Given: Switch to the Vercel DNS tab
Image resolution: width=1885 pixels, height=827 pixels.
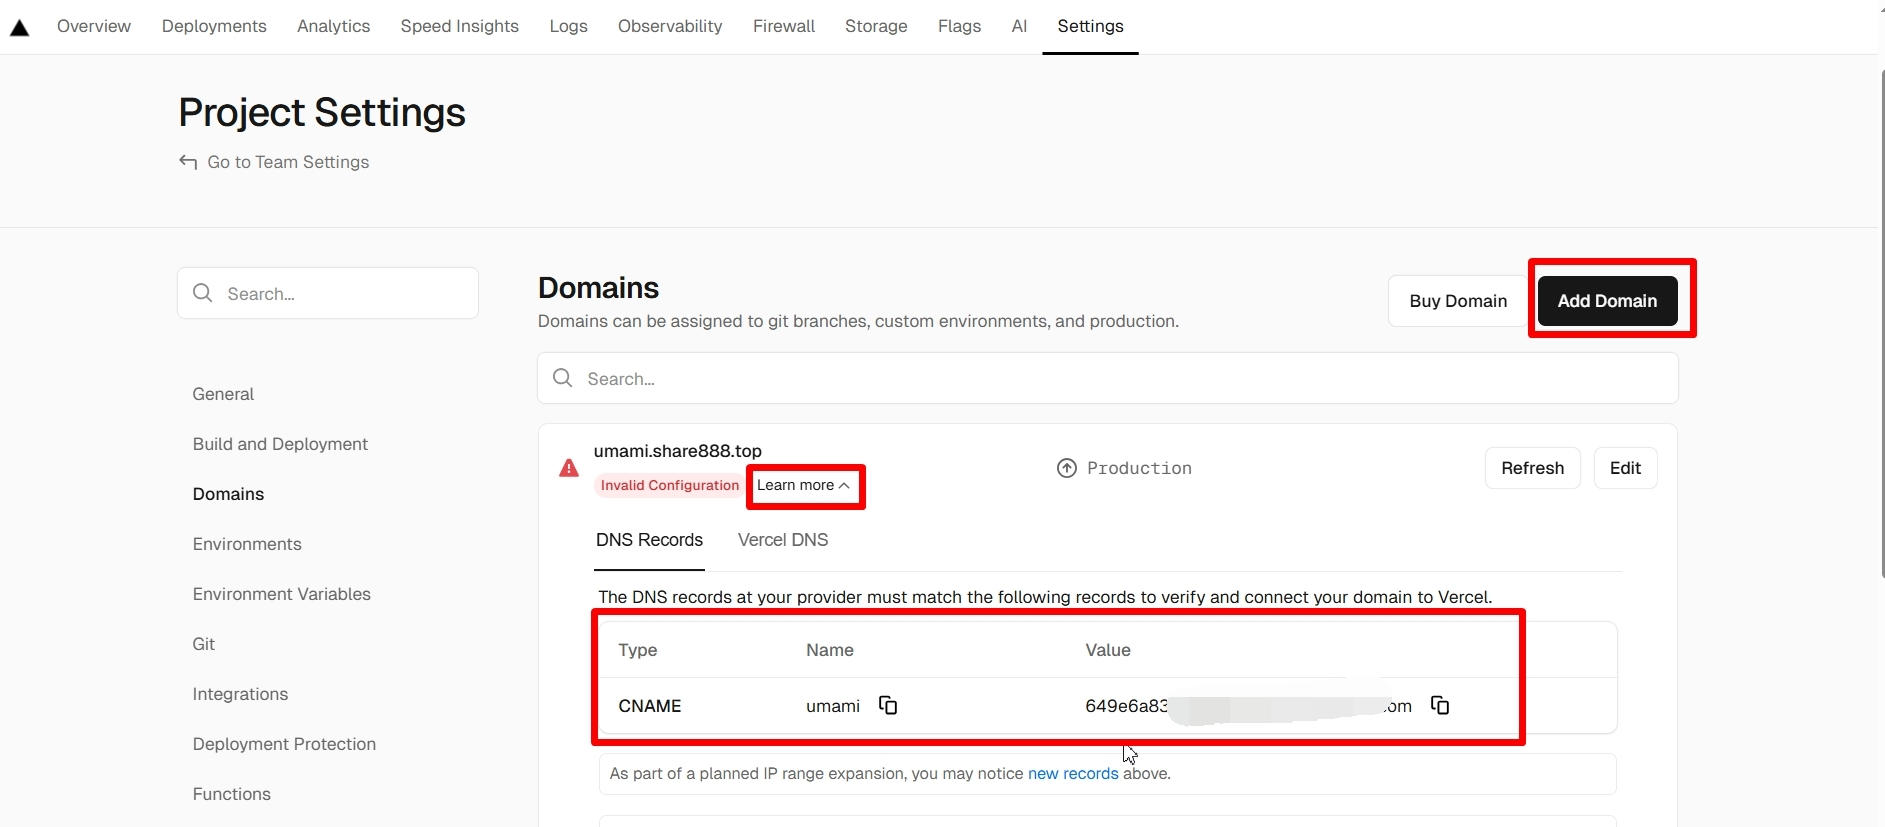Looking at the screenshot, I should (x=783, y=540).
